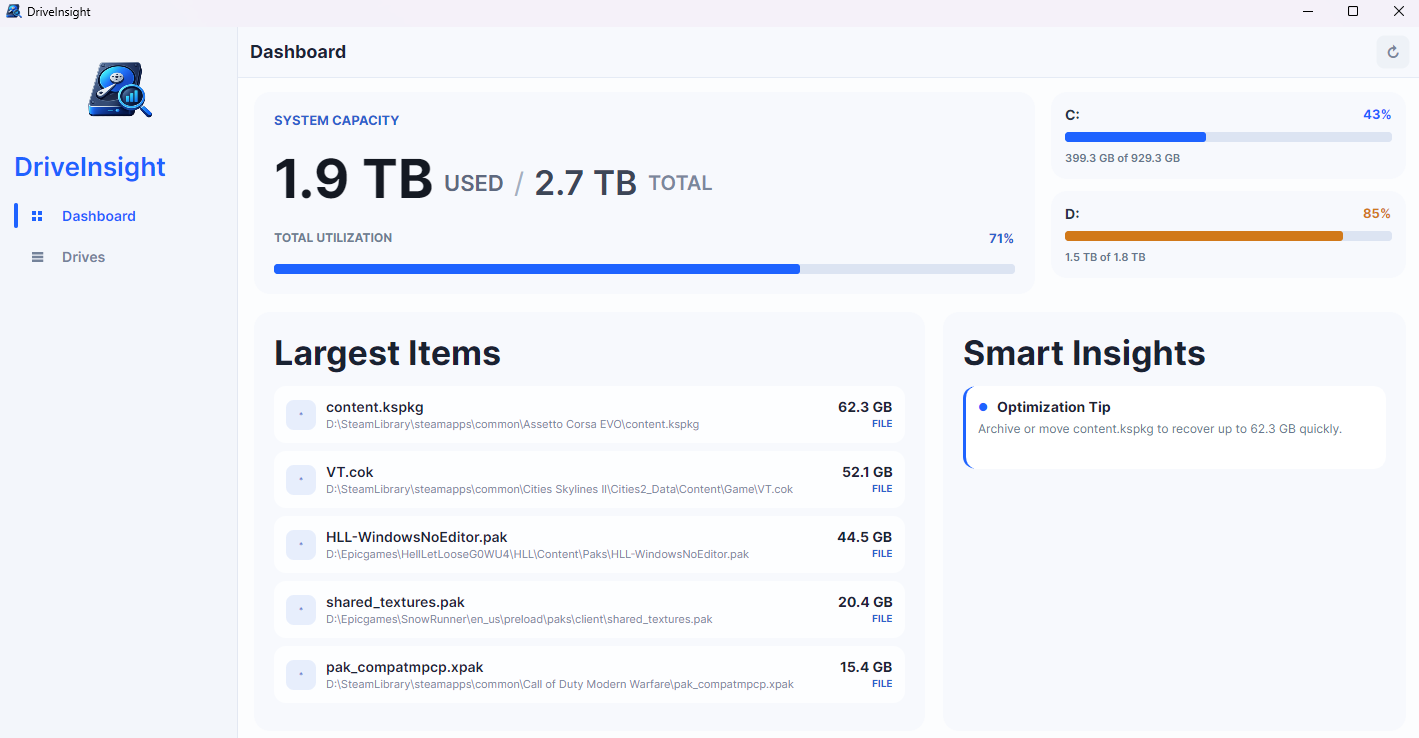Switch to the Drives section
This screenshot has height=738, width=1419.
(82, 256)
